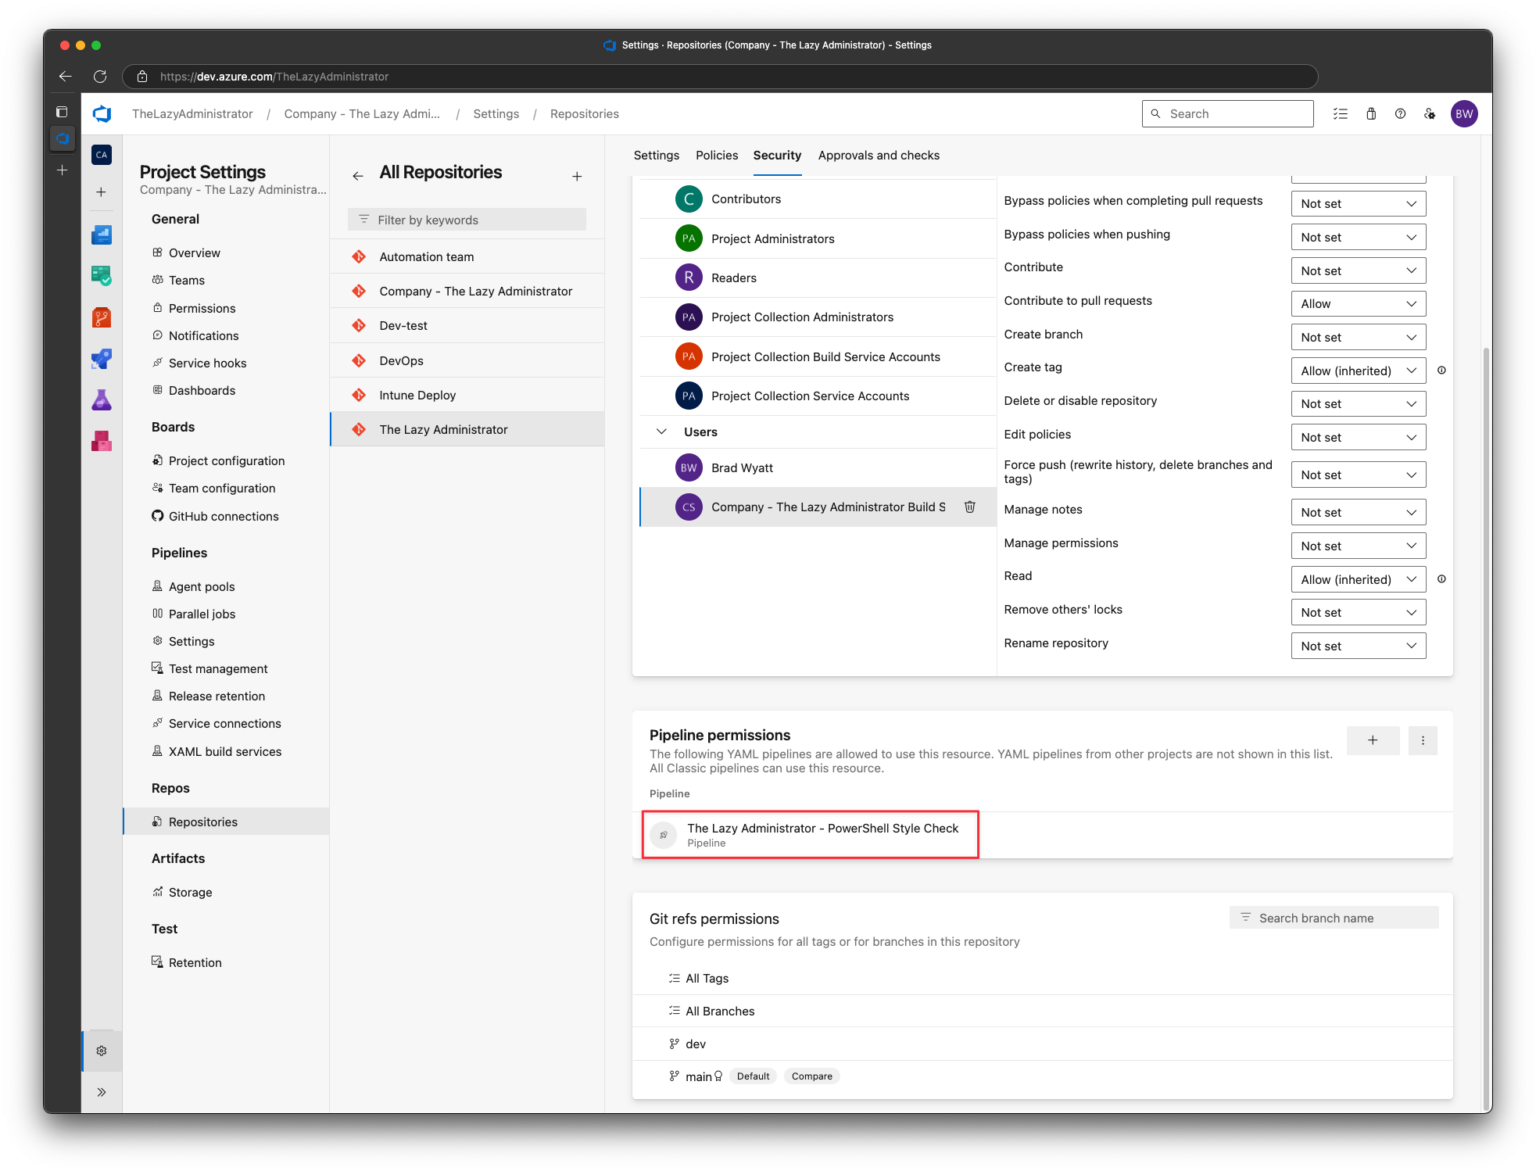This screenshot has height=1171, width=1536.
Task: Click info icon next to Read permission
Action: pyautogui.click(x=1441, y=579)
